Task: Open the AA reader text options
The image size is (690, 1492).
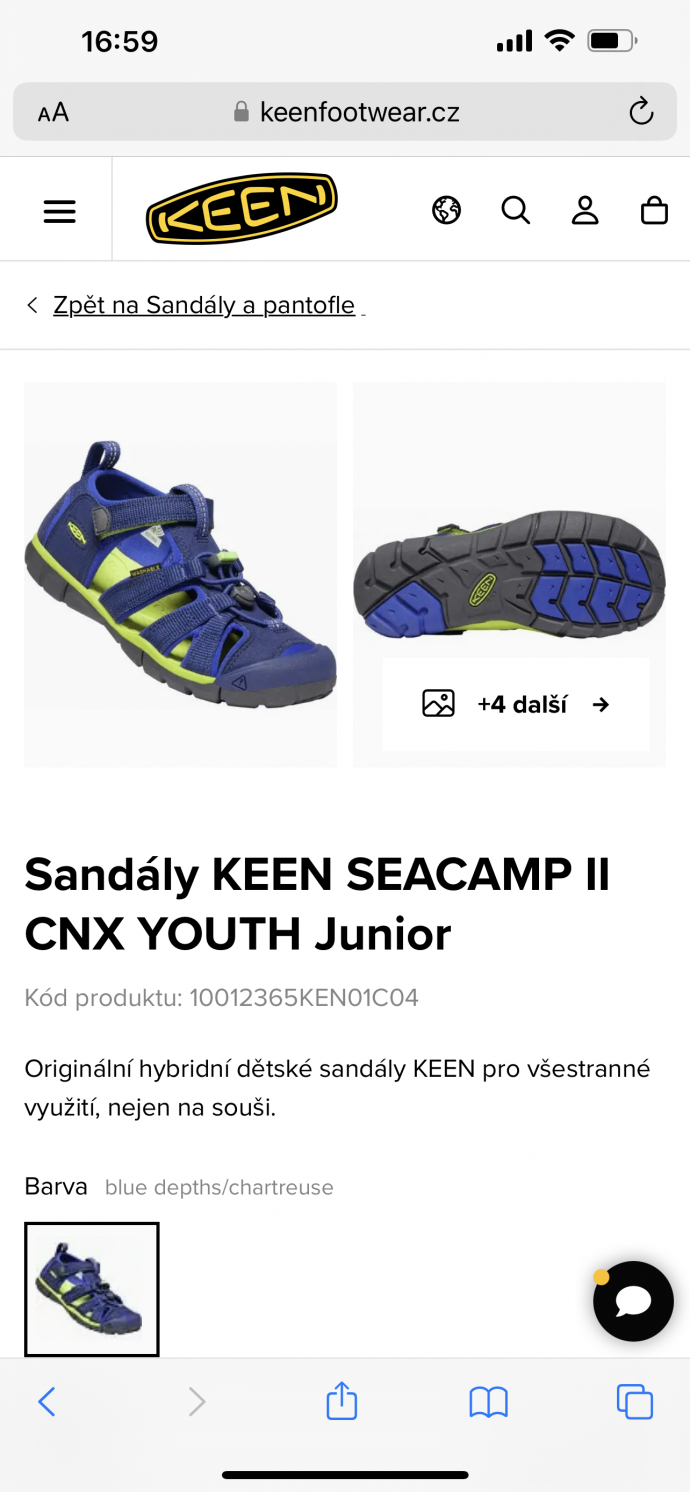Action: 53,112
